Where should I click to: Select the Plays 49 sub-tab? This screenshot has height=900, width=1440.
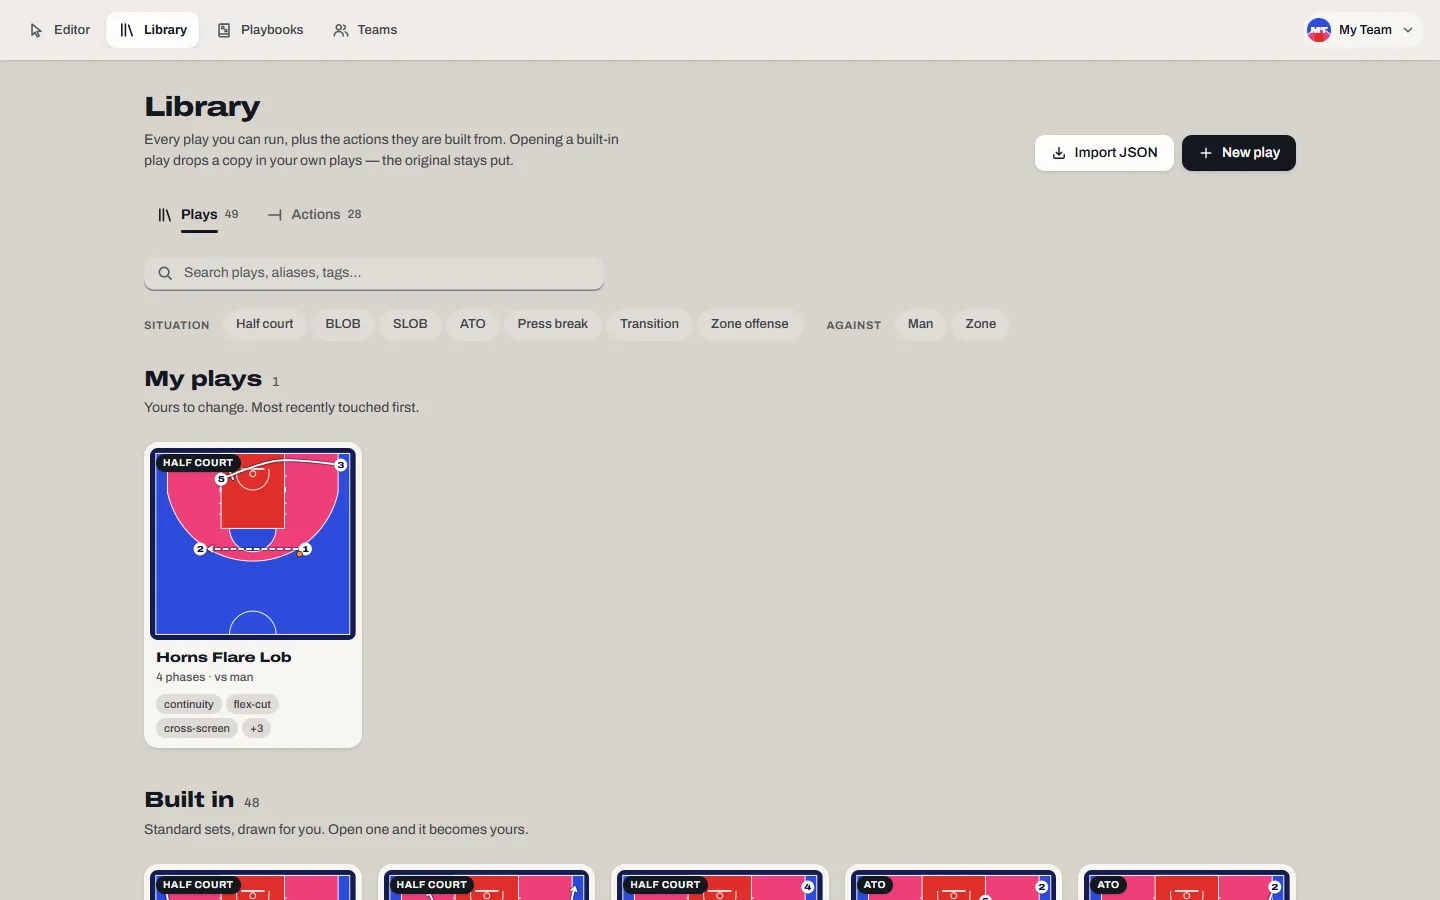tap(198, 215)
